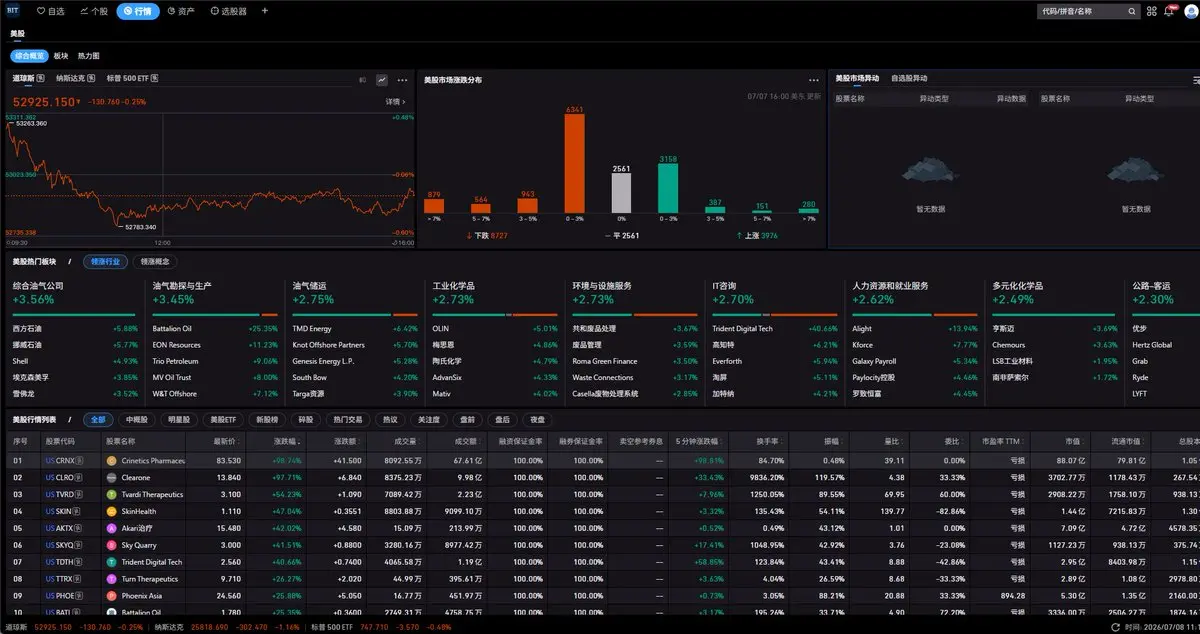Select the 全部 filter chip
1200x634 pixels.
click(98, 420)
